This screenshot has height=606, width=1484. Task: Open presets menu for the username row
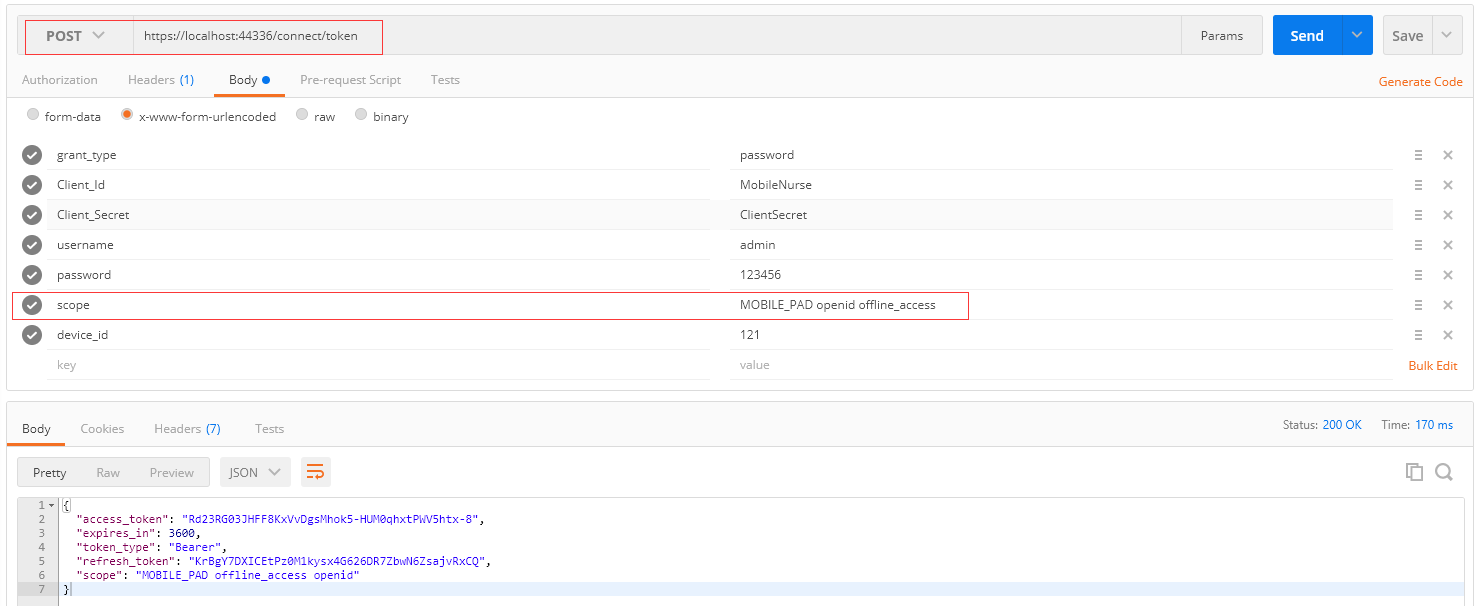pos(1418,244)
